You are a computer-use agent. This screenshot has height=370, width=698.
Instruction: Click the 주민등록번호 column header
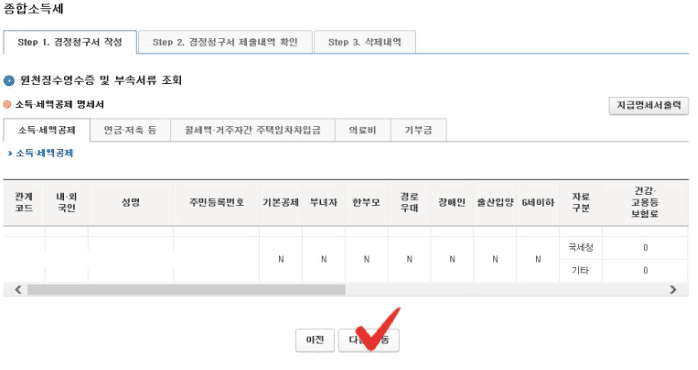216,203
